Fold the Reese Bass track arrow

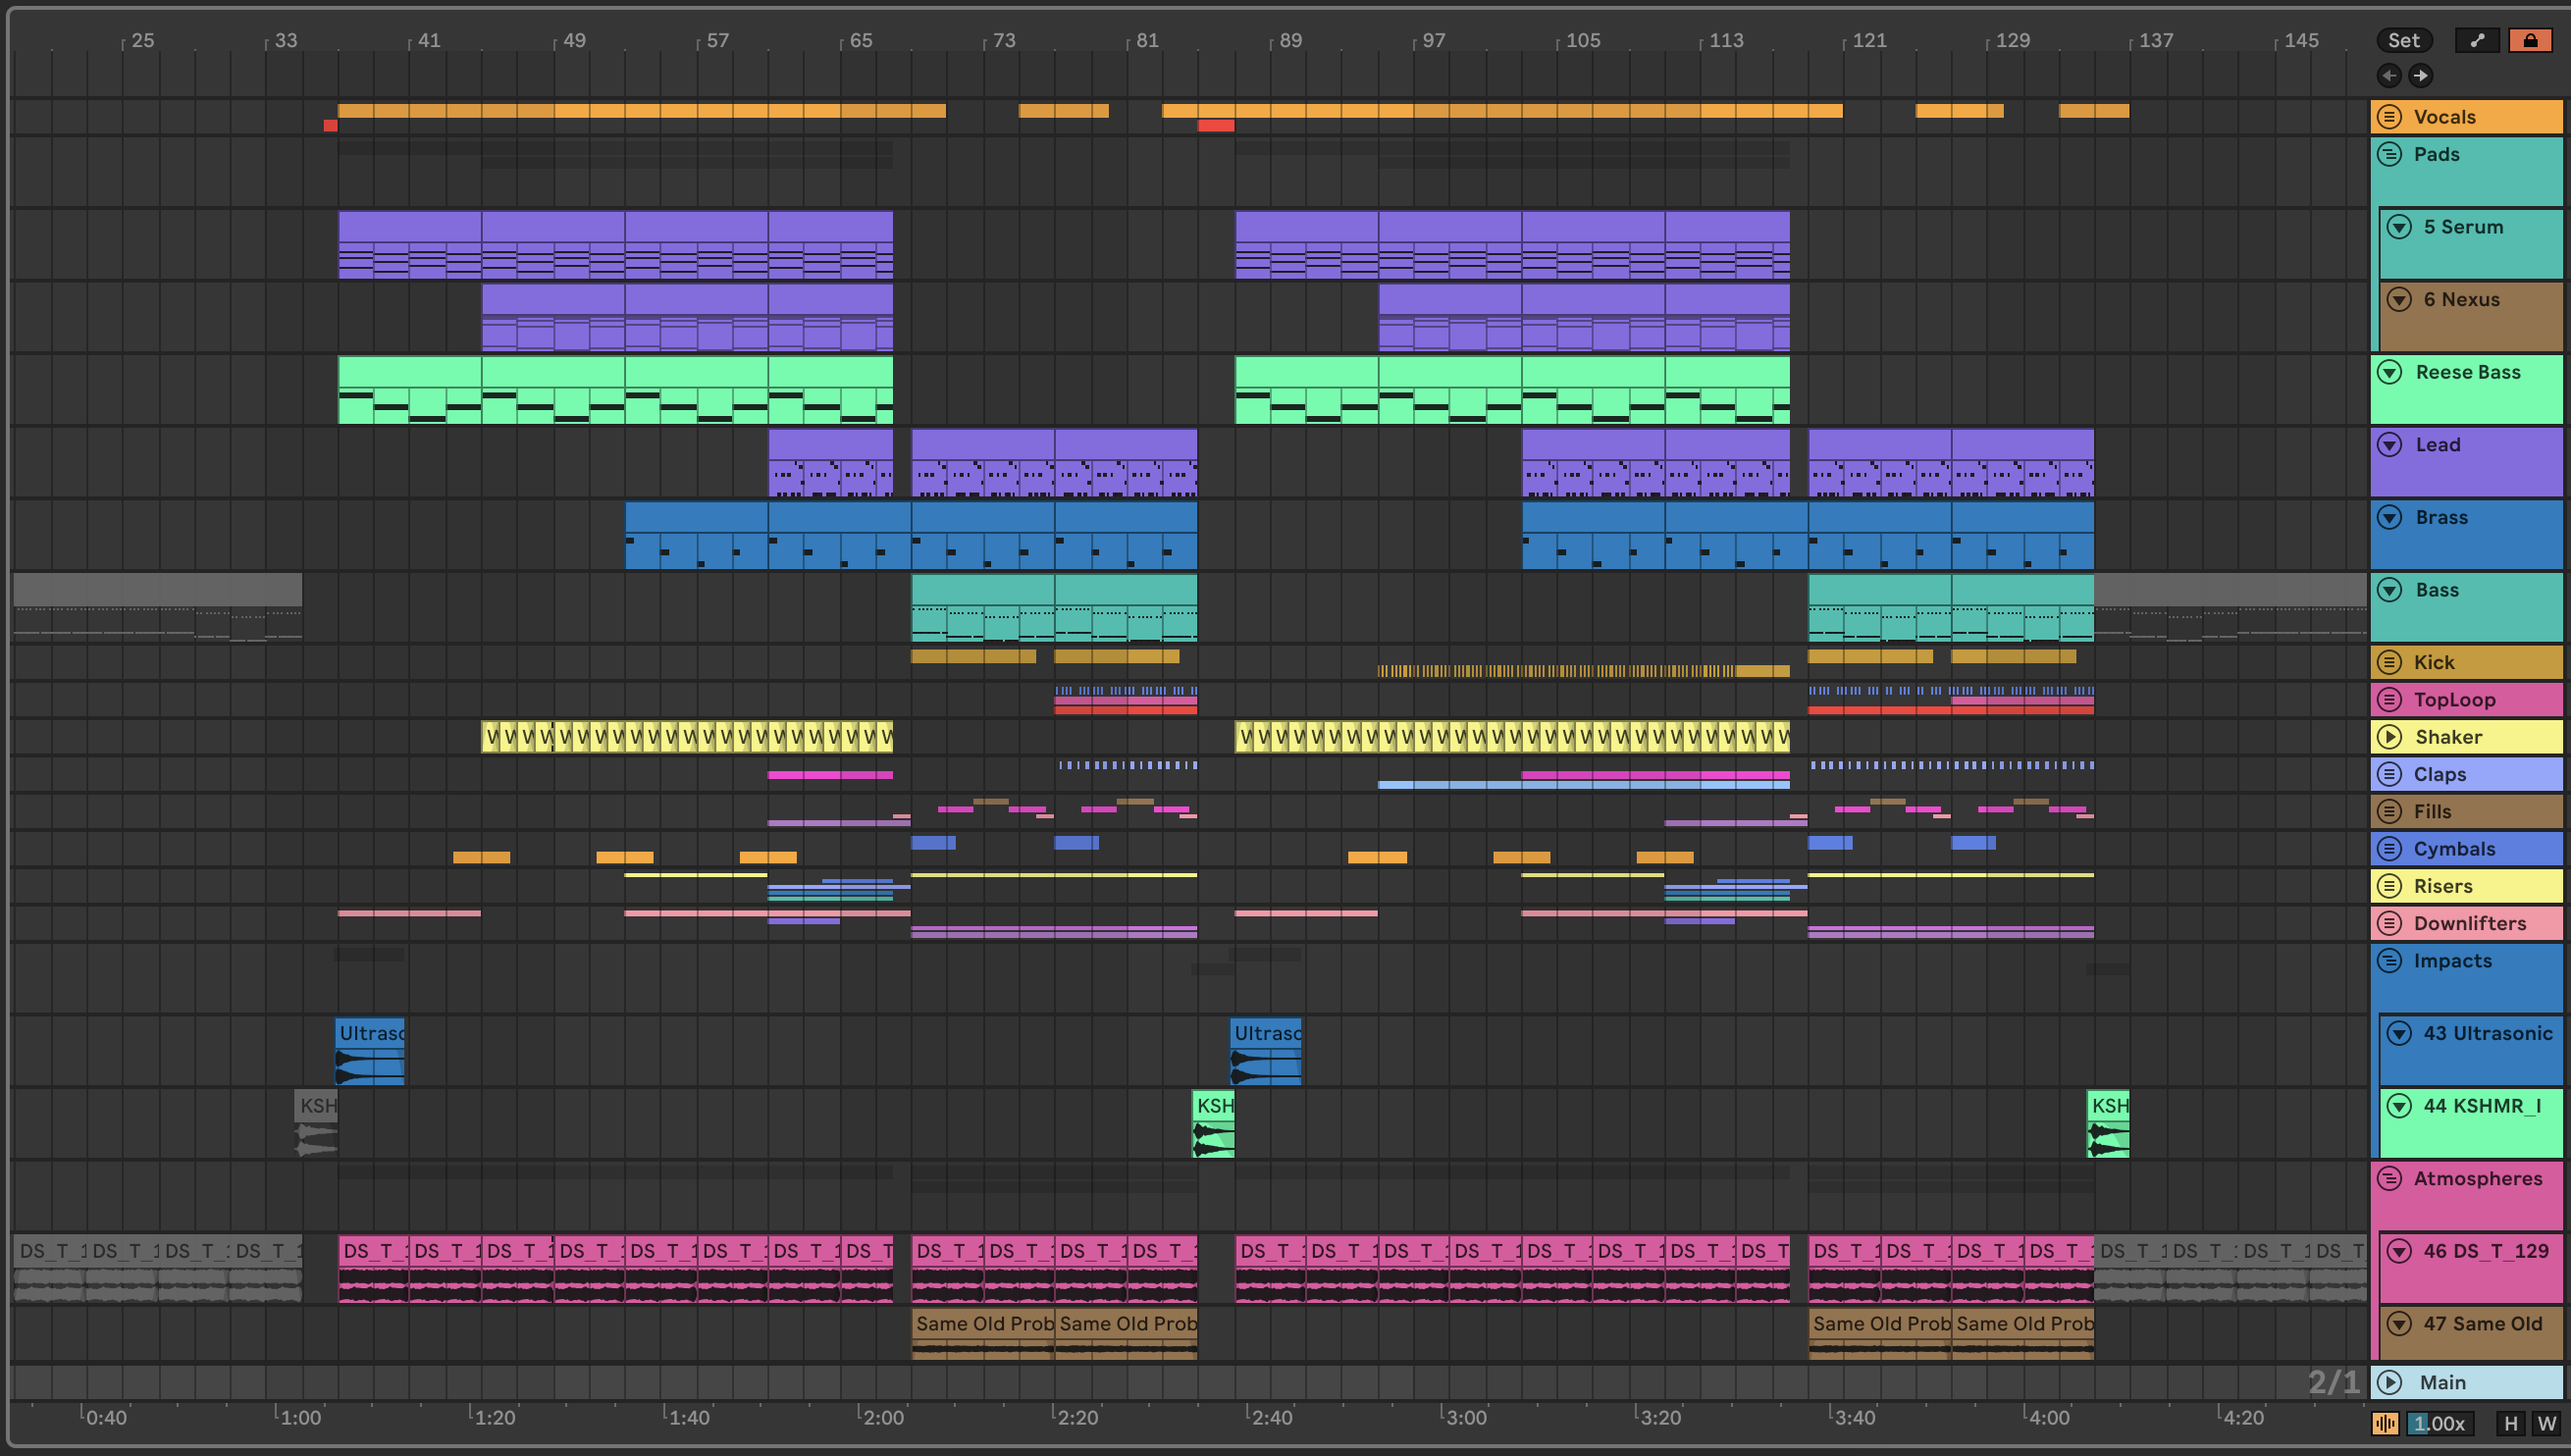click(x=2389, y=372)
